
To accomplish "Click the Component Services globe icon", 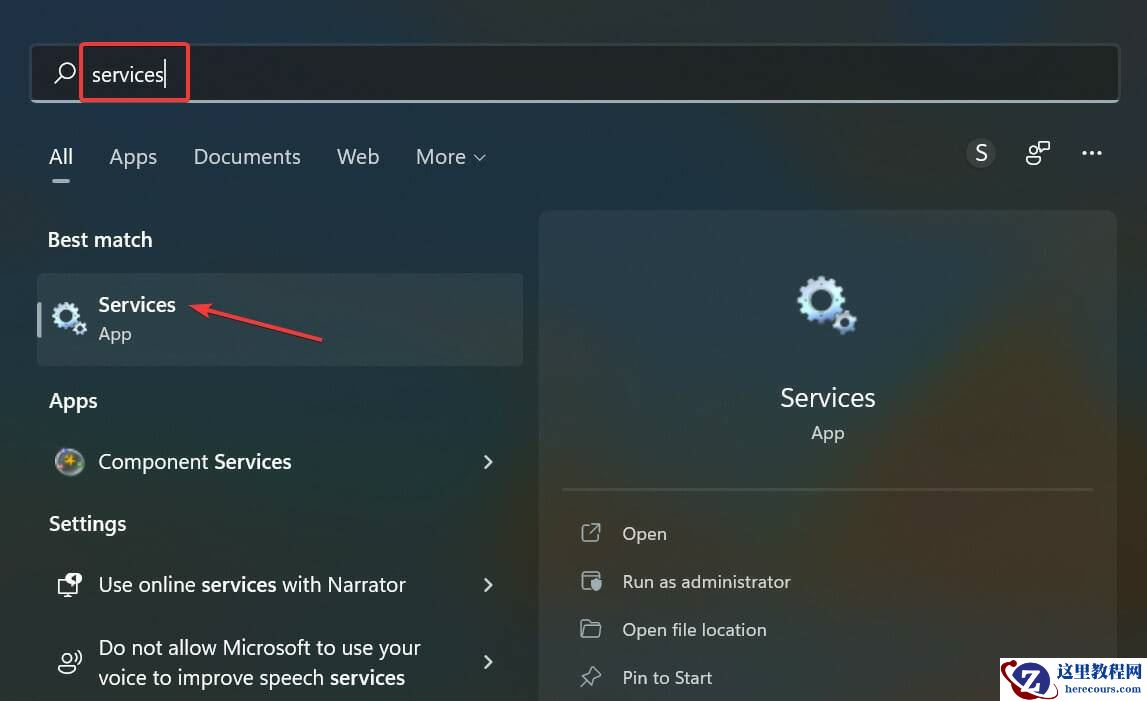I will pos(69,462).
